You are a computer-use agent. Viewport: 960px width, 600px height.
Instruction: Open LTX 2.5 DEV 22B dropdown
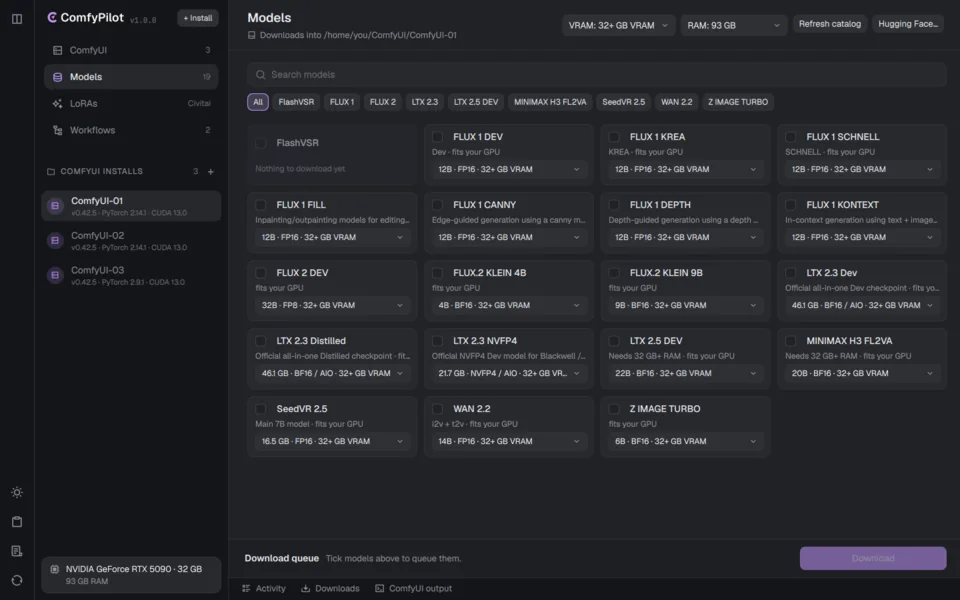point(686,373)
